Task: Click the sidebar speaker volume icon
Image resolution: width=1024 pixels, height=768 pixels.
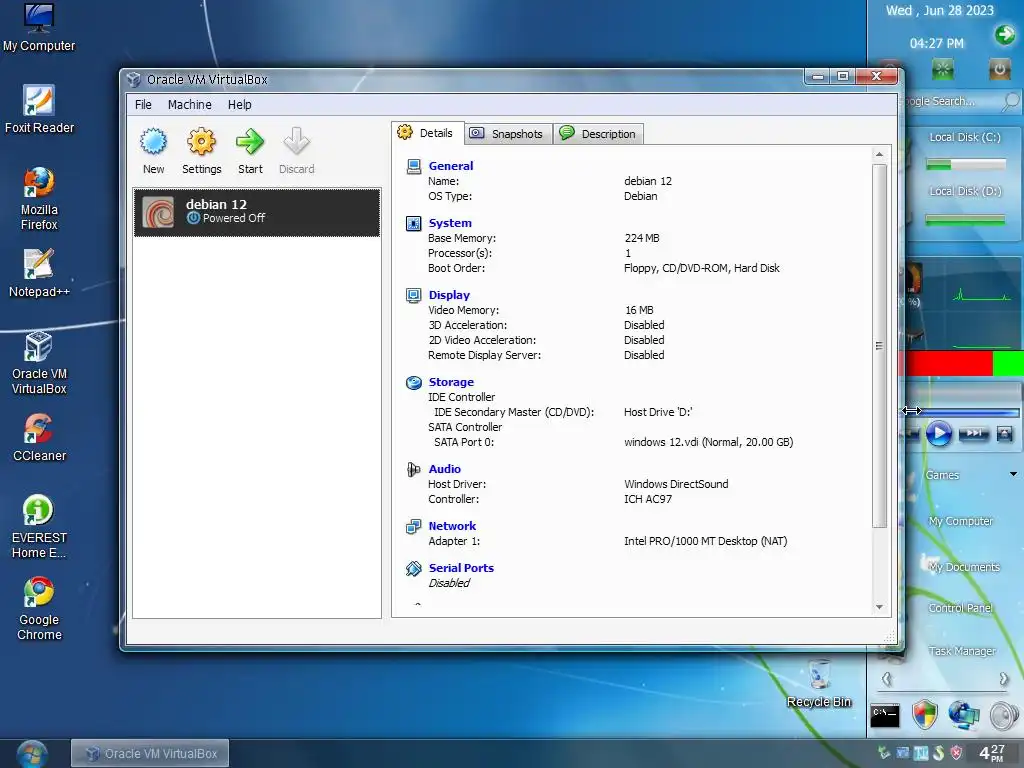Action: pyautogui.click(x=1003, y=715)
